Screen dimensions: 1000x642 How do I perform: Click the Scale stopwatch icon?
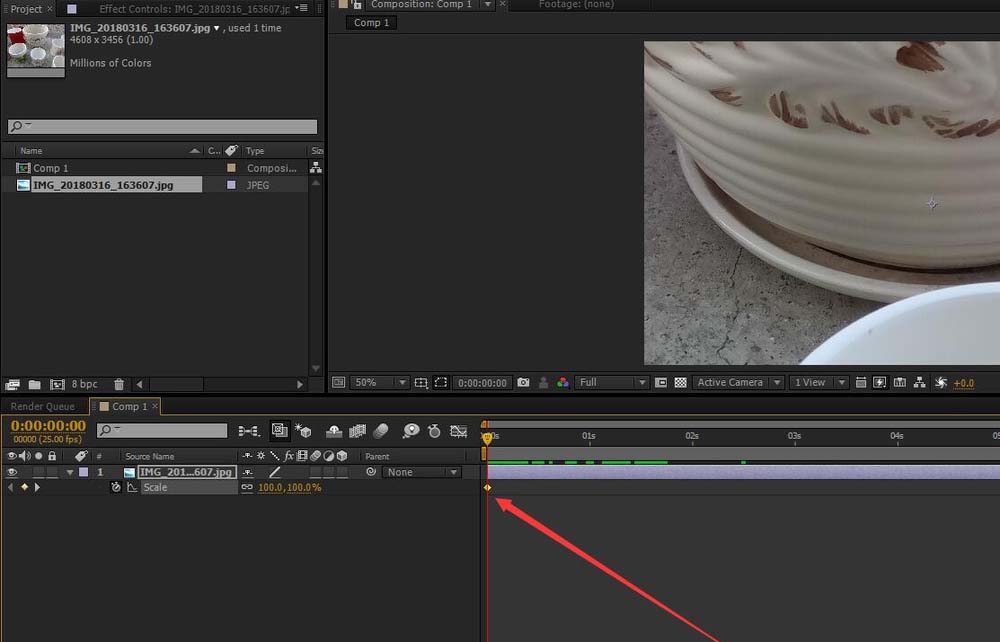[116, 488]
